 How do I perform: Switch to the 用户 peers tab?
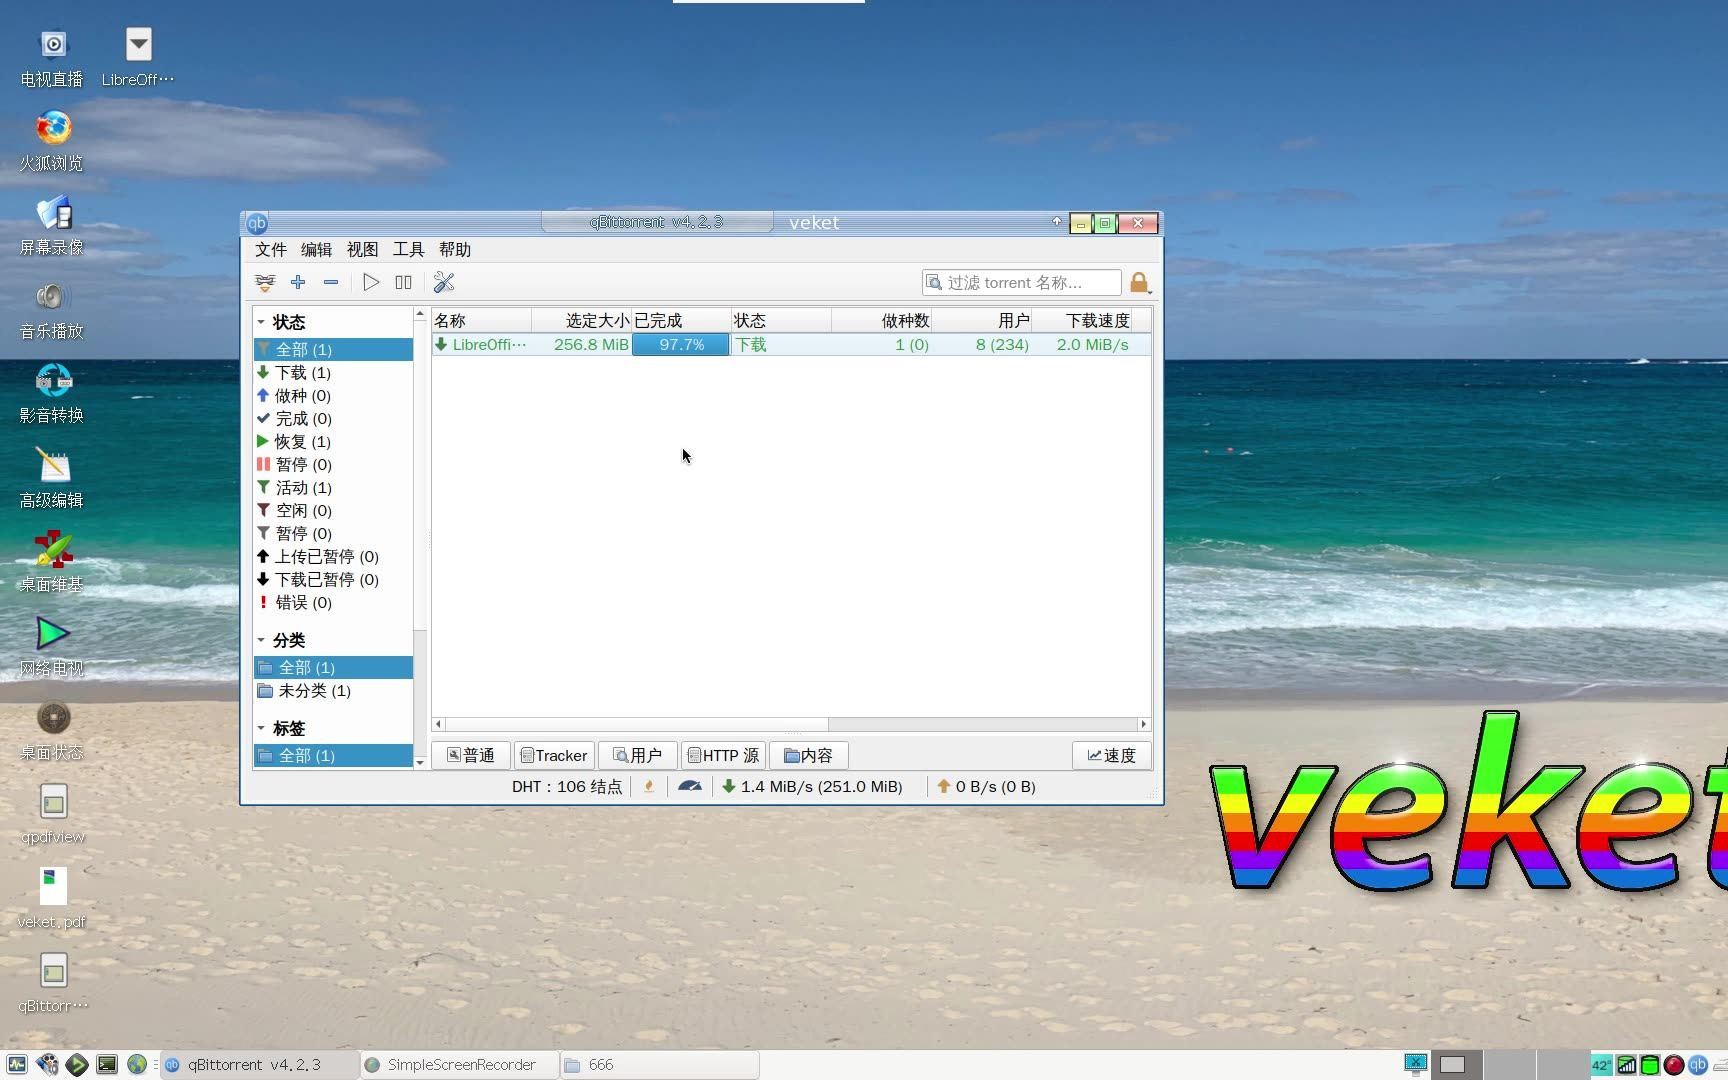(638, 755)
